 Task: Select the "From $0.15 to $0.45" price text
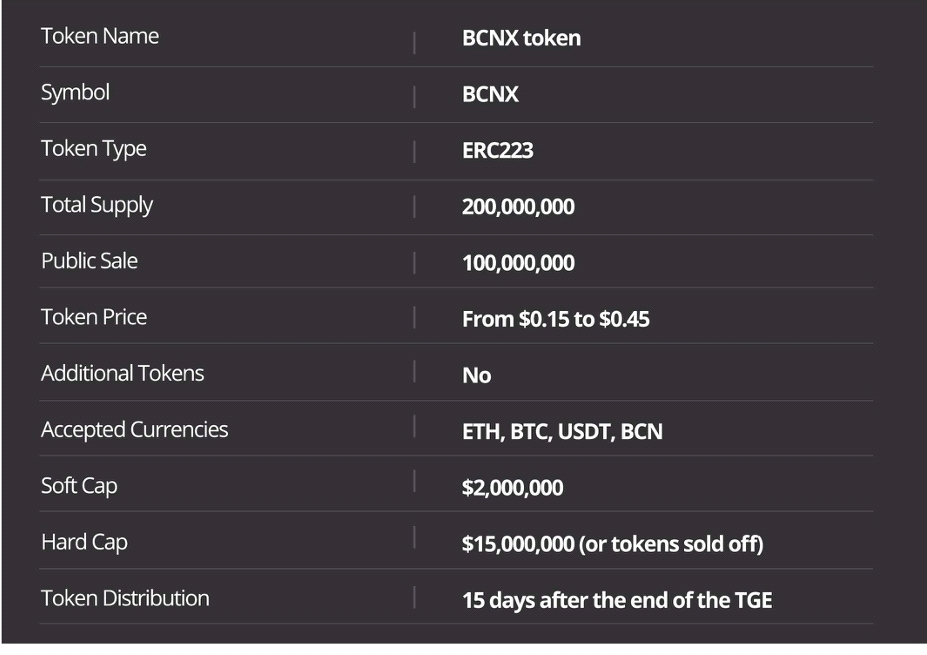[x=557, y=320]
